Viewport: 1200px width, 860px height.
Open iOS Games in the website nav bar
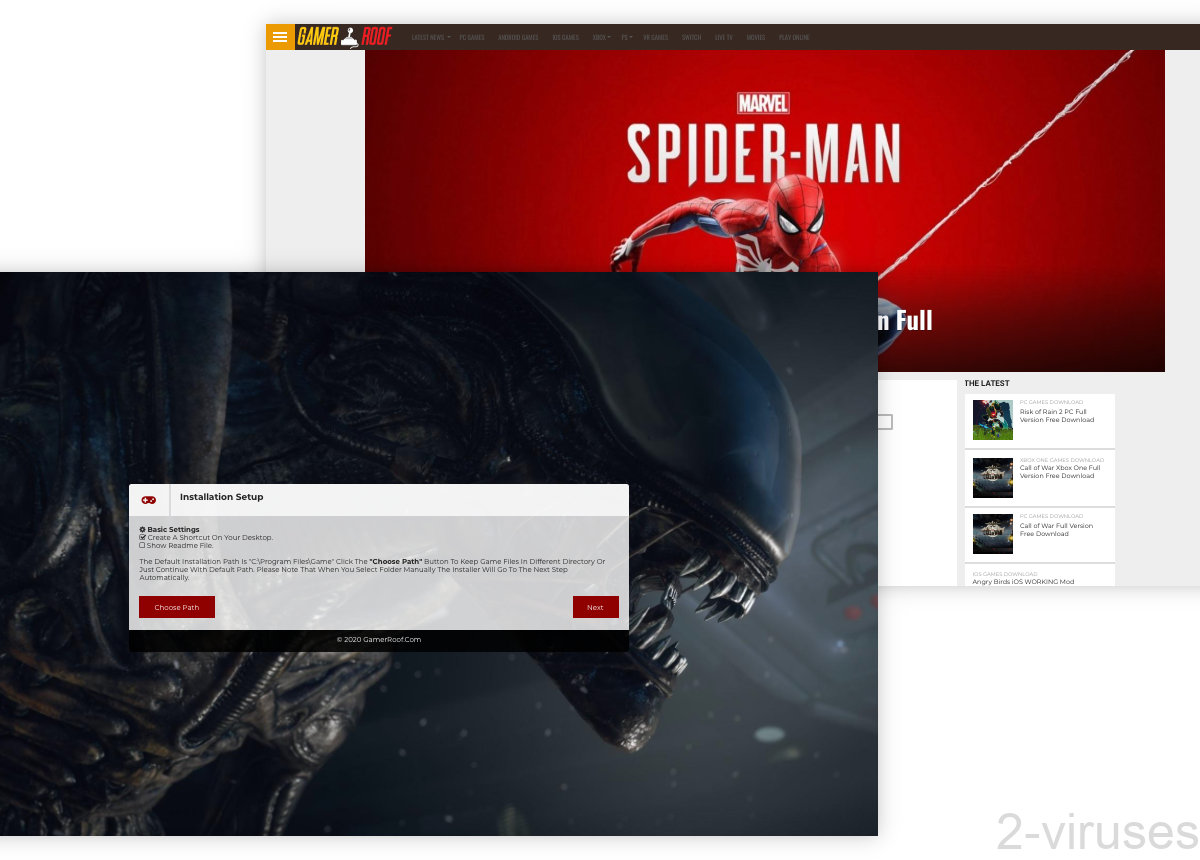[565, 38]
